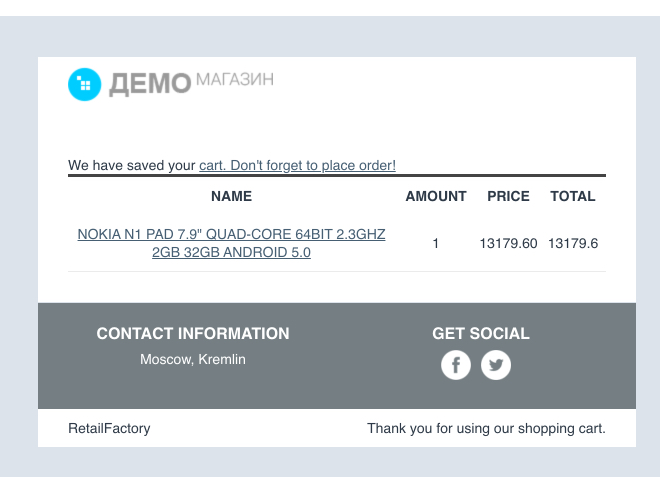Click the RetailFactory footer text

click(109, 428)
